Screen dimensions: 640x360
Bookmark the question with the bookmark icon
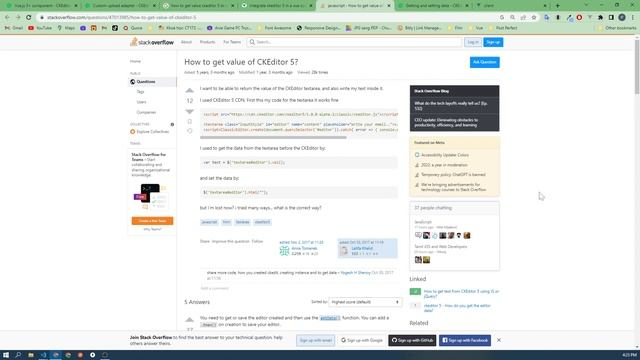coord(189,122)
